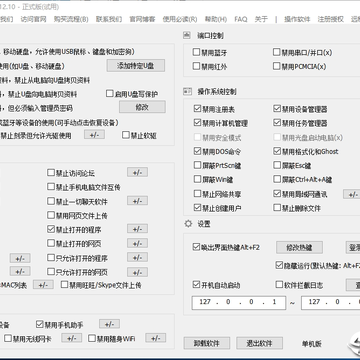
Task: Click the 卸载软件 button
Action: pyautogui.click(x=207, y=343)
